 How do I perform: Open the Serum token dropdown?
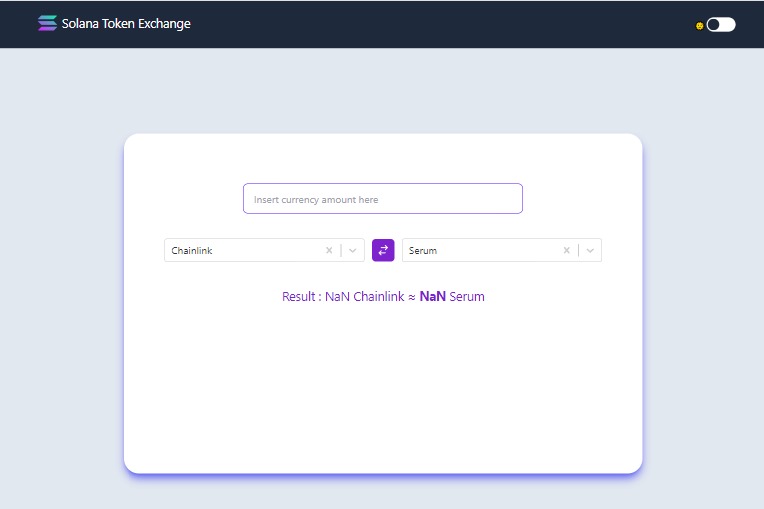pyautogui.click(x=501, y=250)
